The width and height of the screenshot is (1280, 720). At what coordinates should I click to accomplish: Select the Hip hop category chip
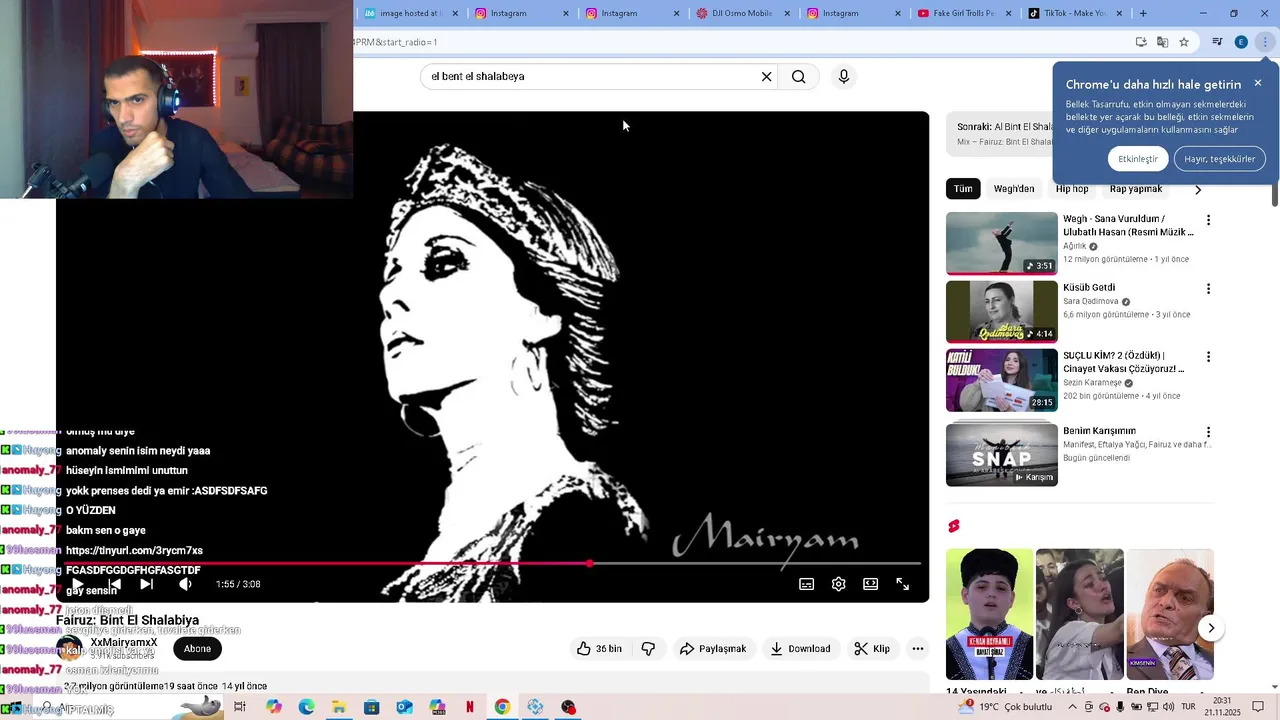1072,189
